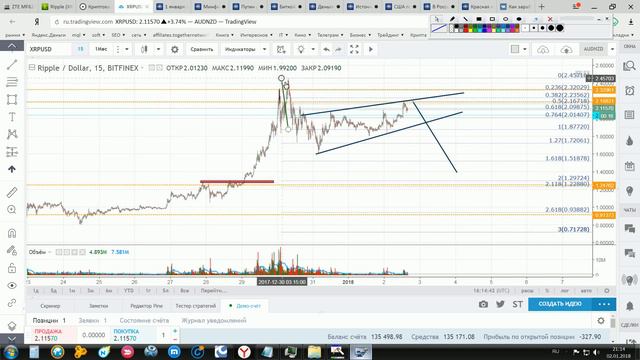Lock all drawing tools

click(x=12, y=268)
